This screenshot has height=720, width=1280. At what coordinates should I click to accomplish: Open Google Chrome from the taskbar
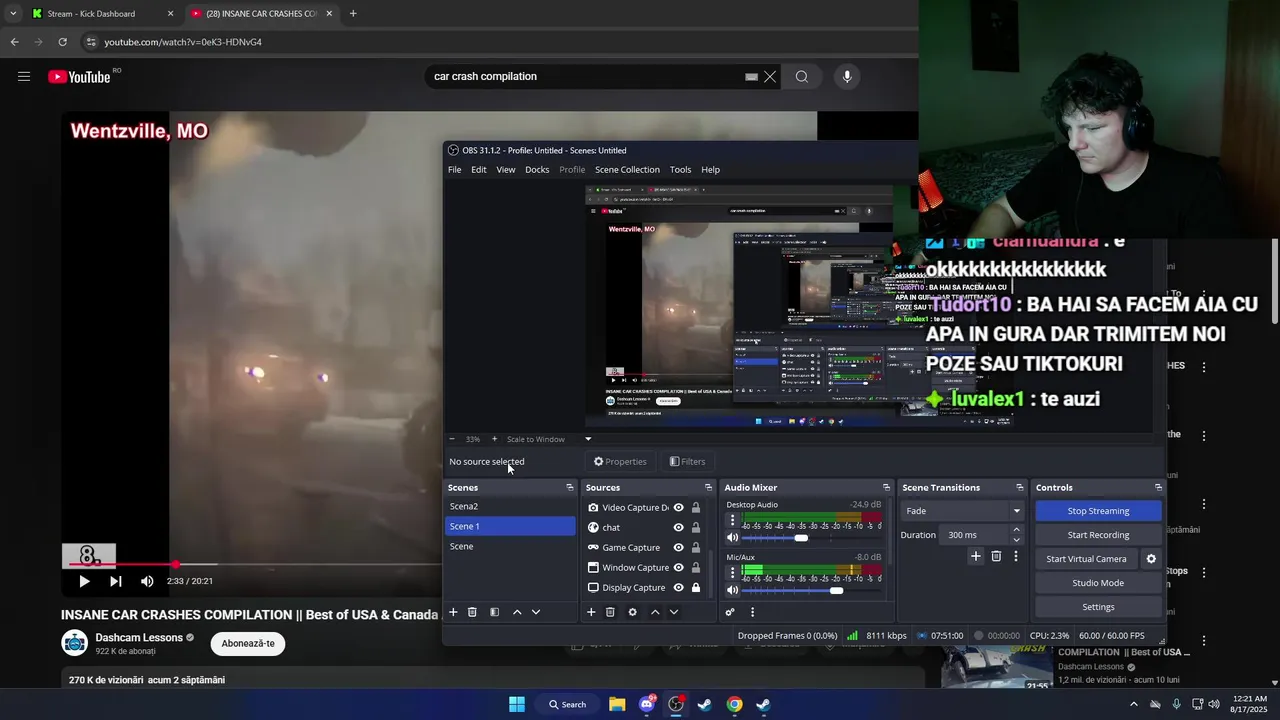734,704
